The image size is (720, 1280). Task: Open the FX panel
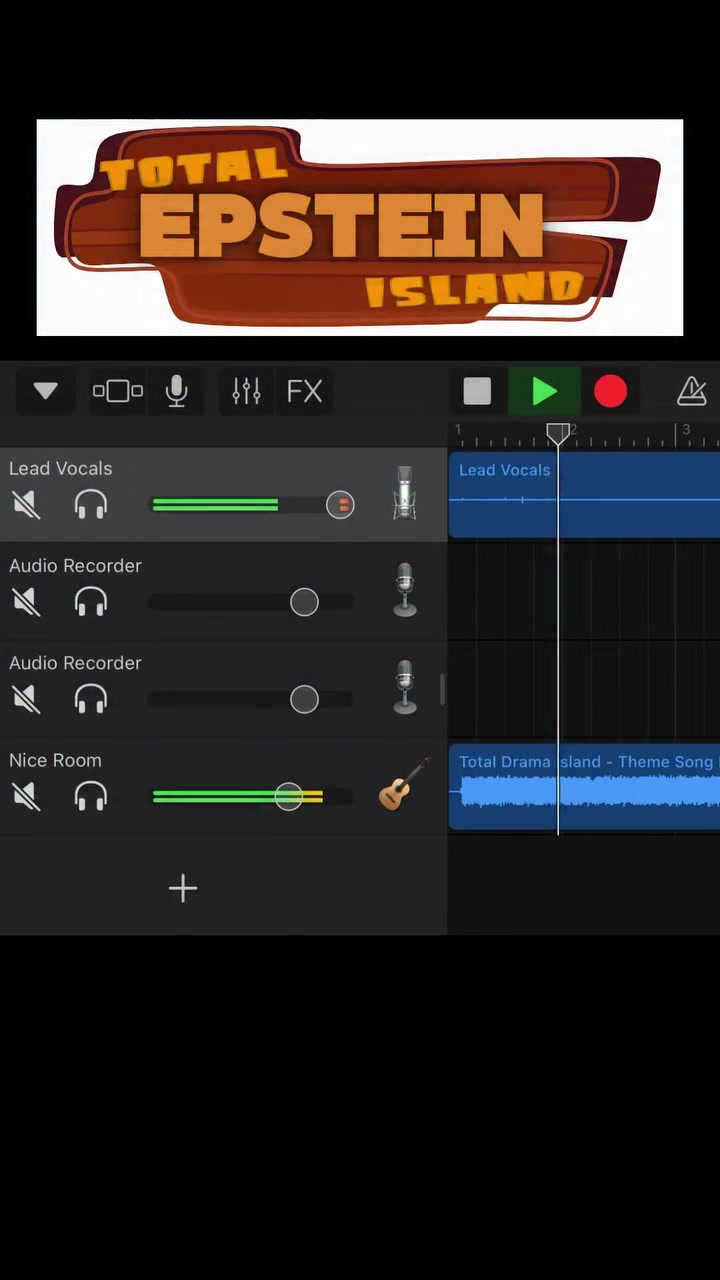click(305, 391)
